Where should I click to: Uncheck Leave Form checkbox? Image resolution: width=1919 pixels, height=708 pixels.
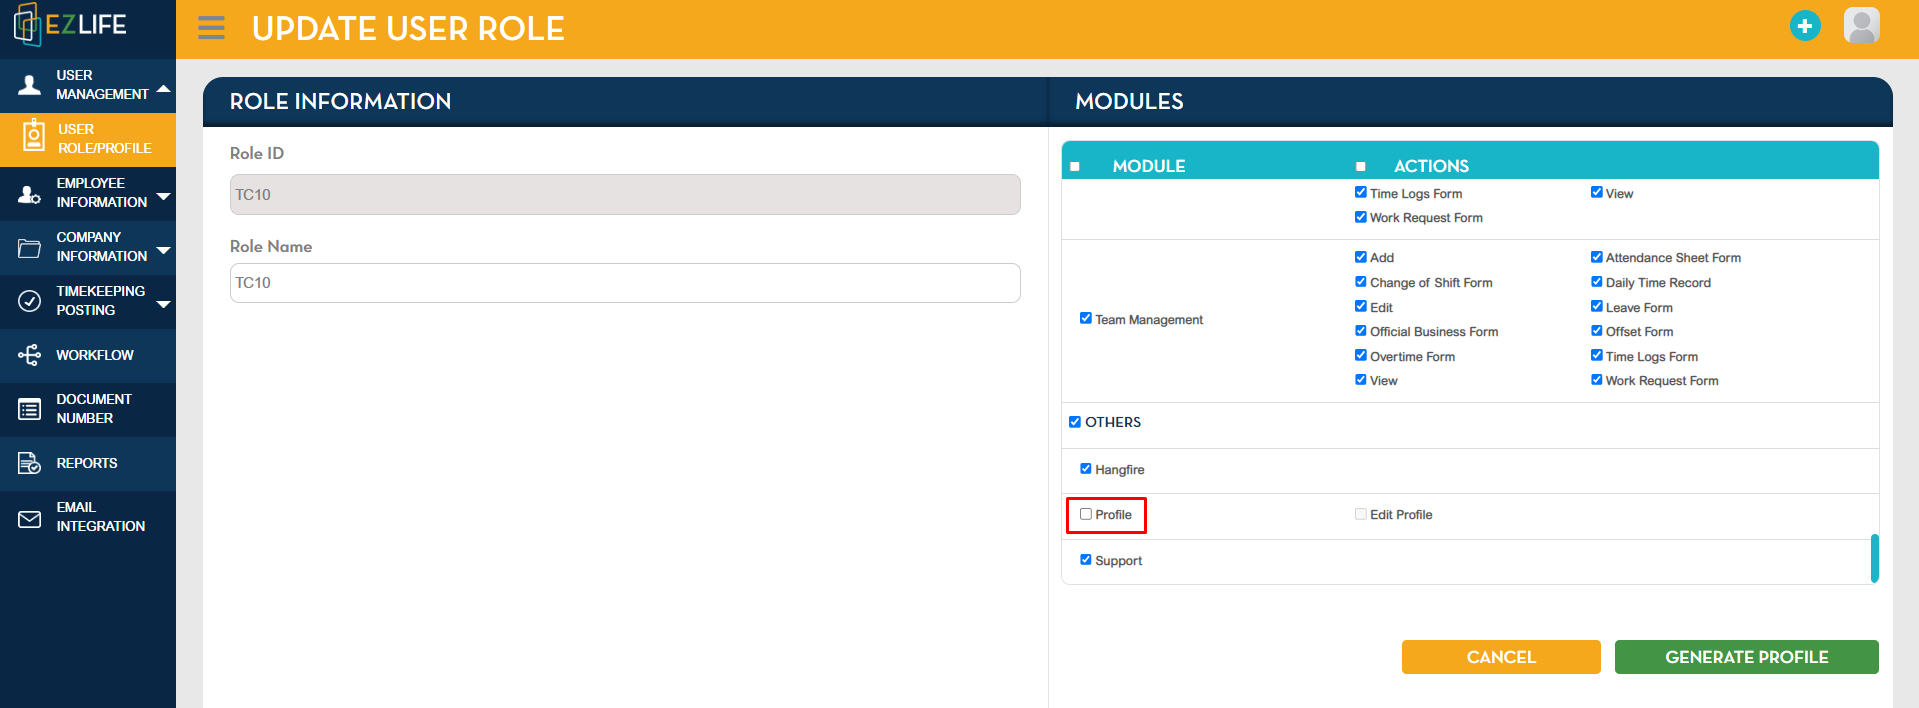(x=1597, y=307)
